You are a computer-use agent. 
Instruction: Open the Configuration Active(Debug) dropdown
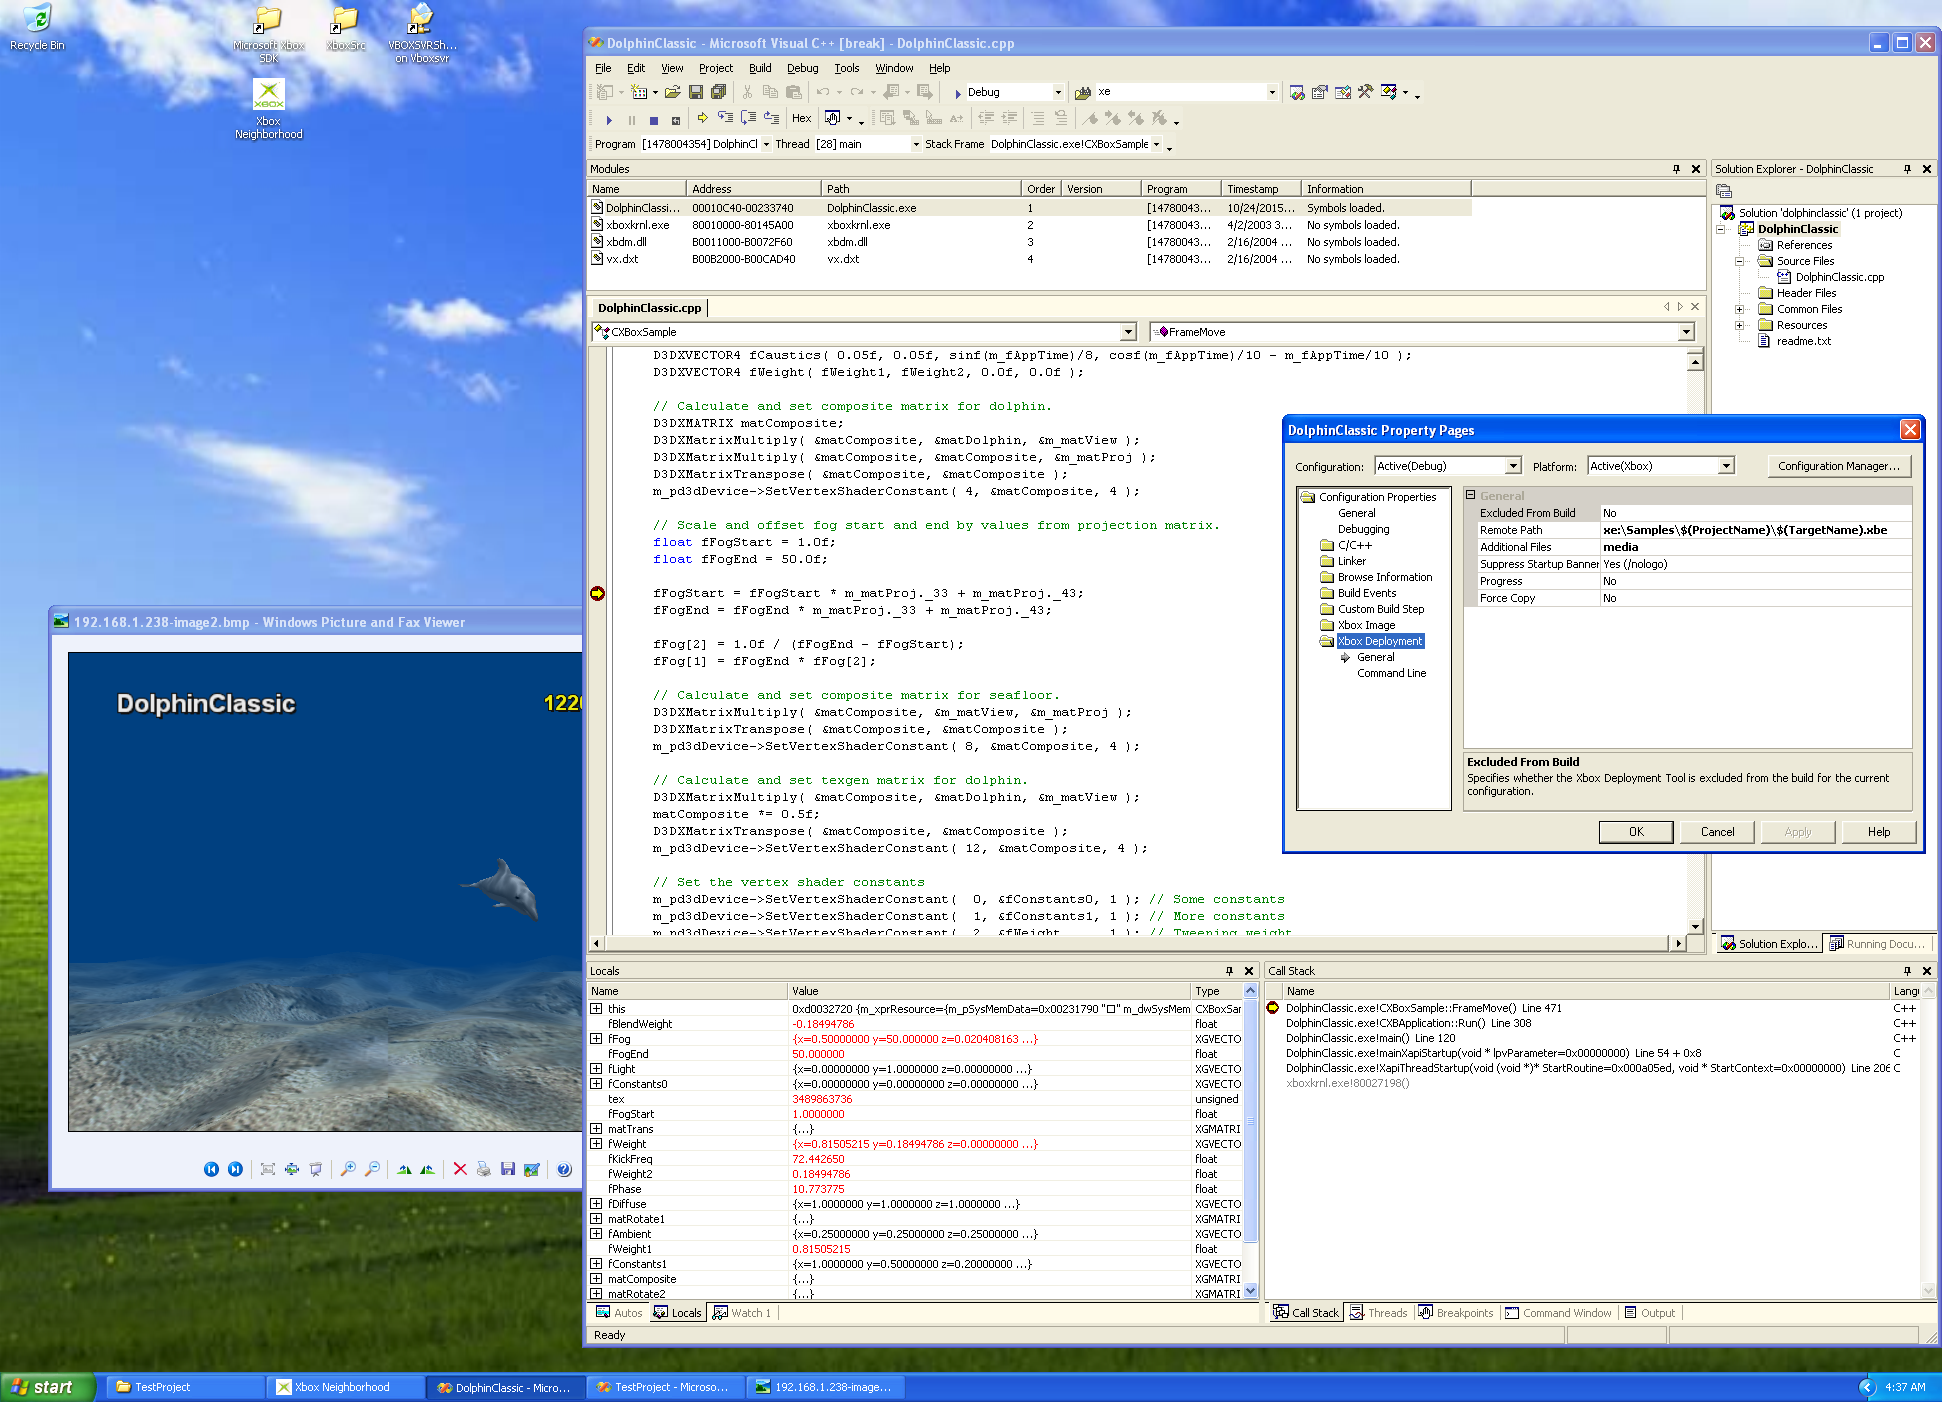(1513, 466)
